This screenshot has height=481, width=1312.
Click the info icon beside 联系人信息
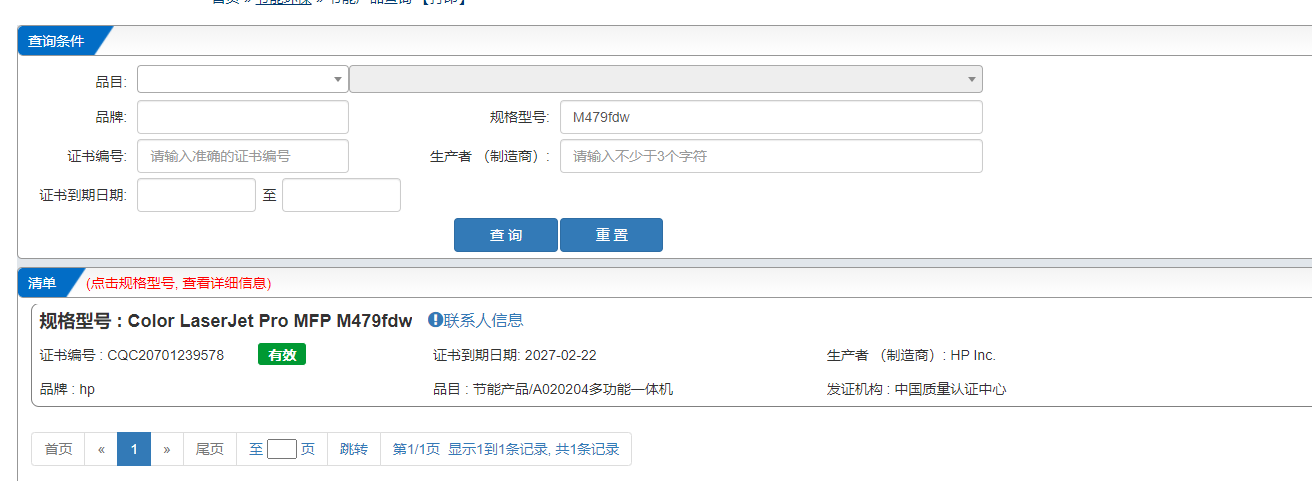(435, 320)
